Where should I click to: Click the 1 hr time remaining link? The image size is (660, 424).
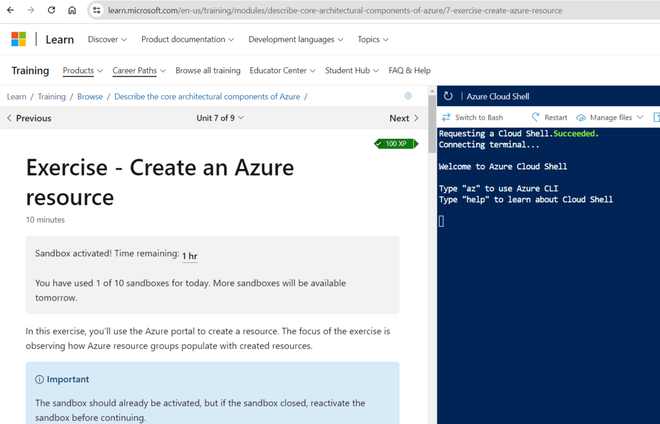point(189,256)
